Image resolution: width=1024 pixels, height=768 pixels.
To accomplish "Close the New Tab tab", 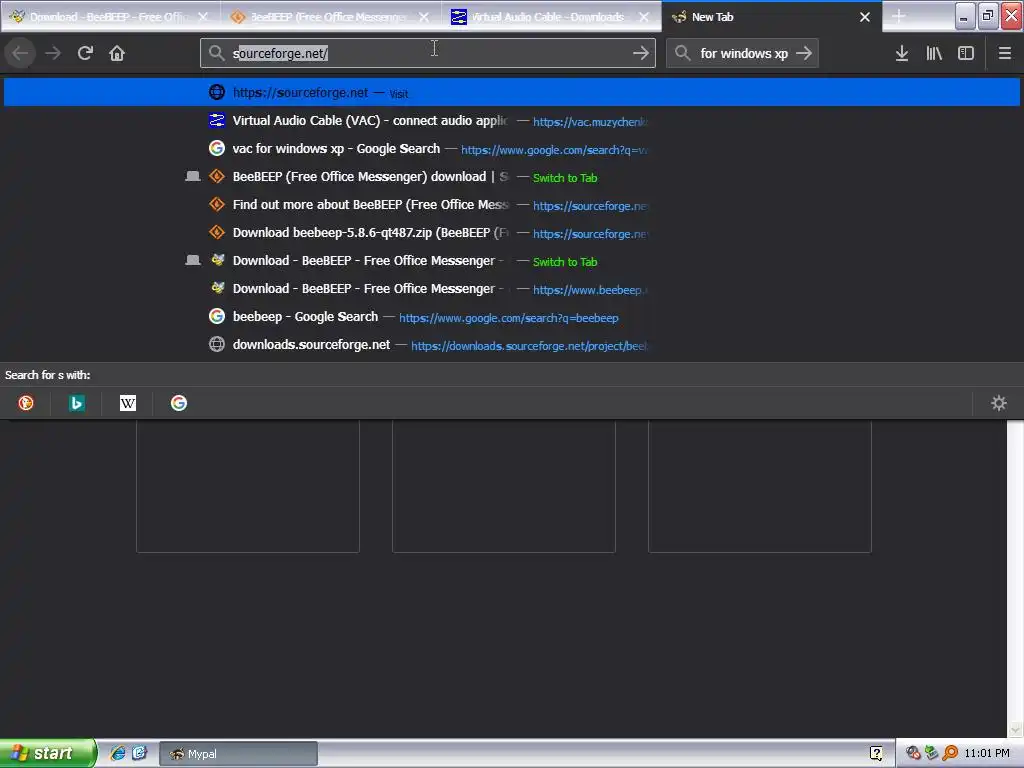I will (865, 17).
